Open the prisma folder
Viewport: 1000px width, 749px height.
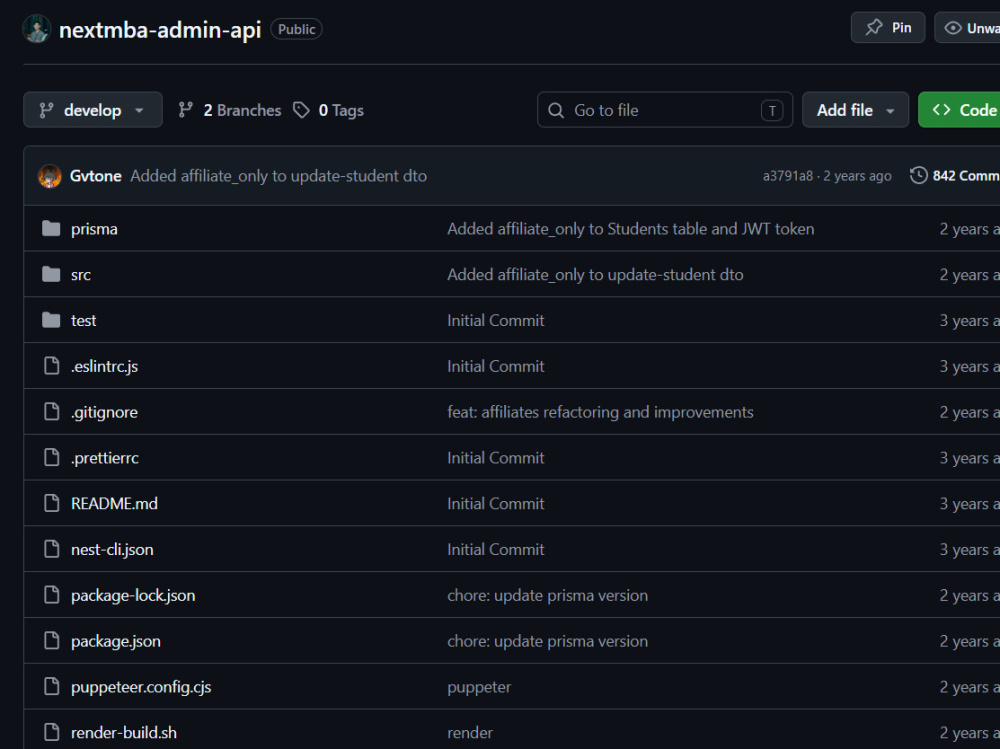coord(94,229)
